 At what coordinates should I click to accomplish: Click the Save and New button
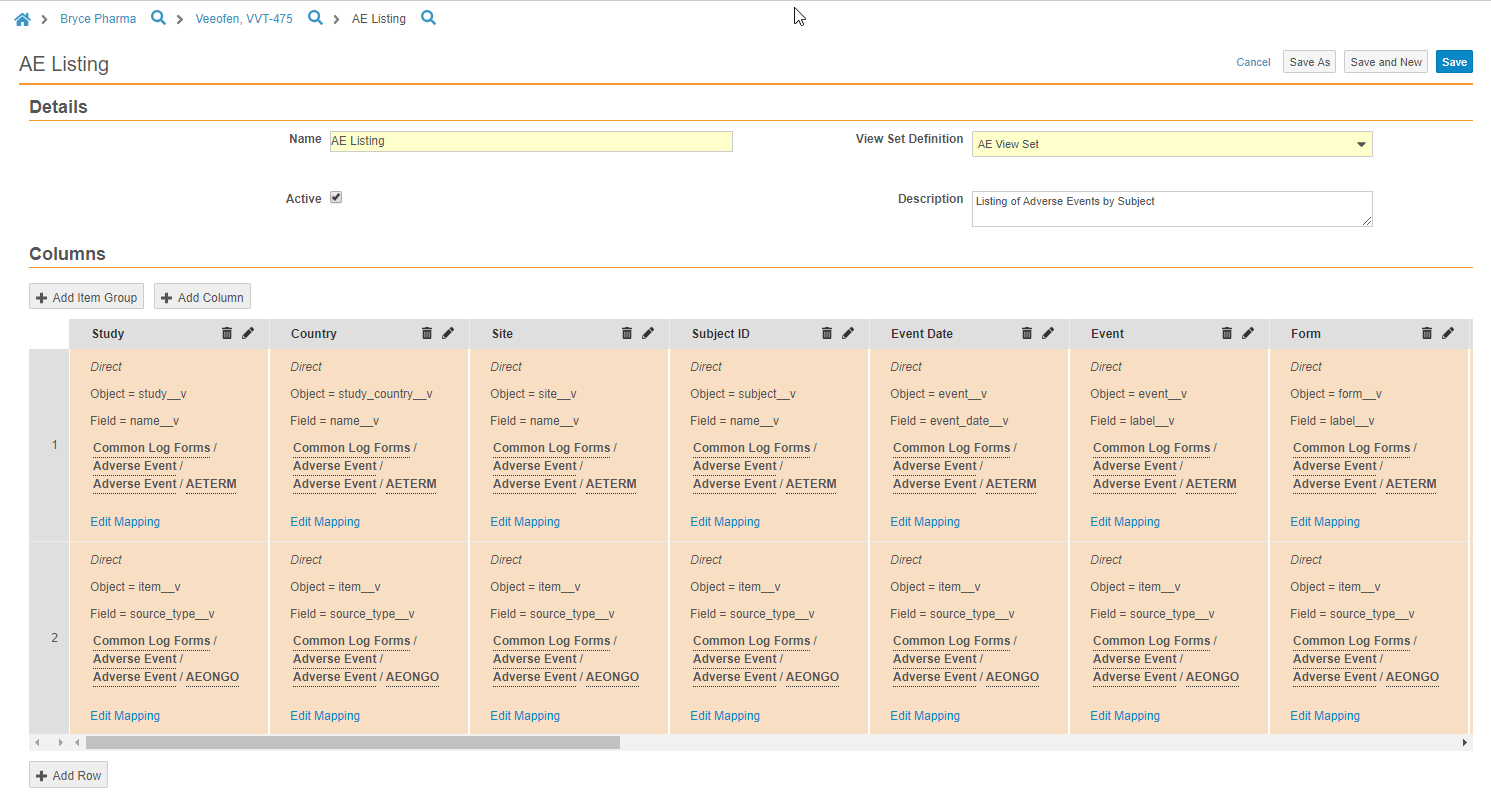coord(1385,62)
